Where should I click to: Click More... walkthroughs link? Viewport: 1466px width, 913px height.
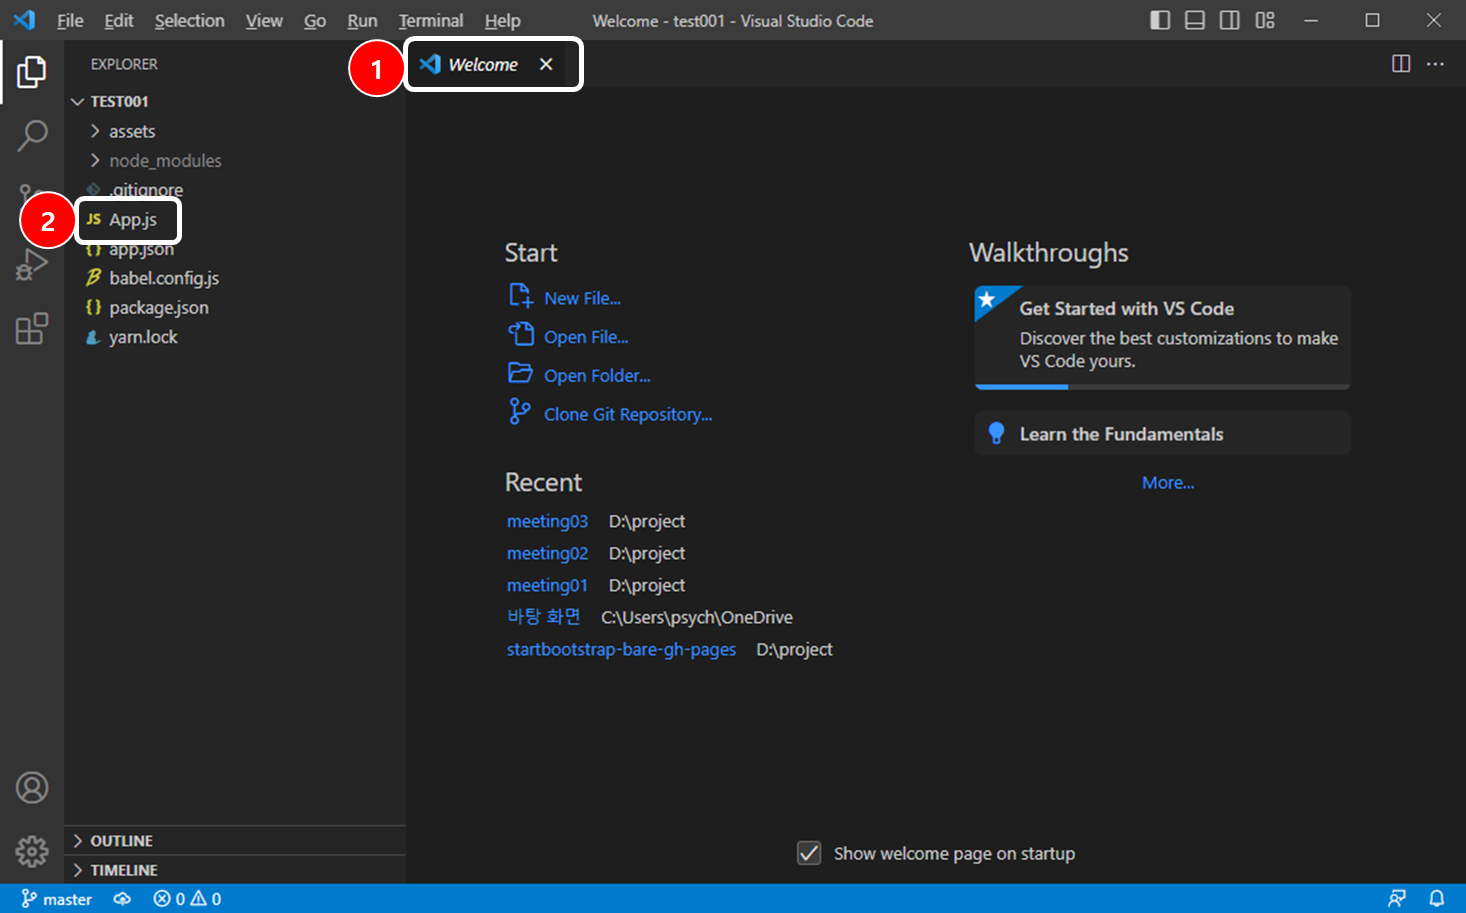click(1168, 482)
